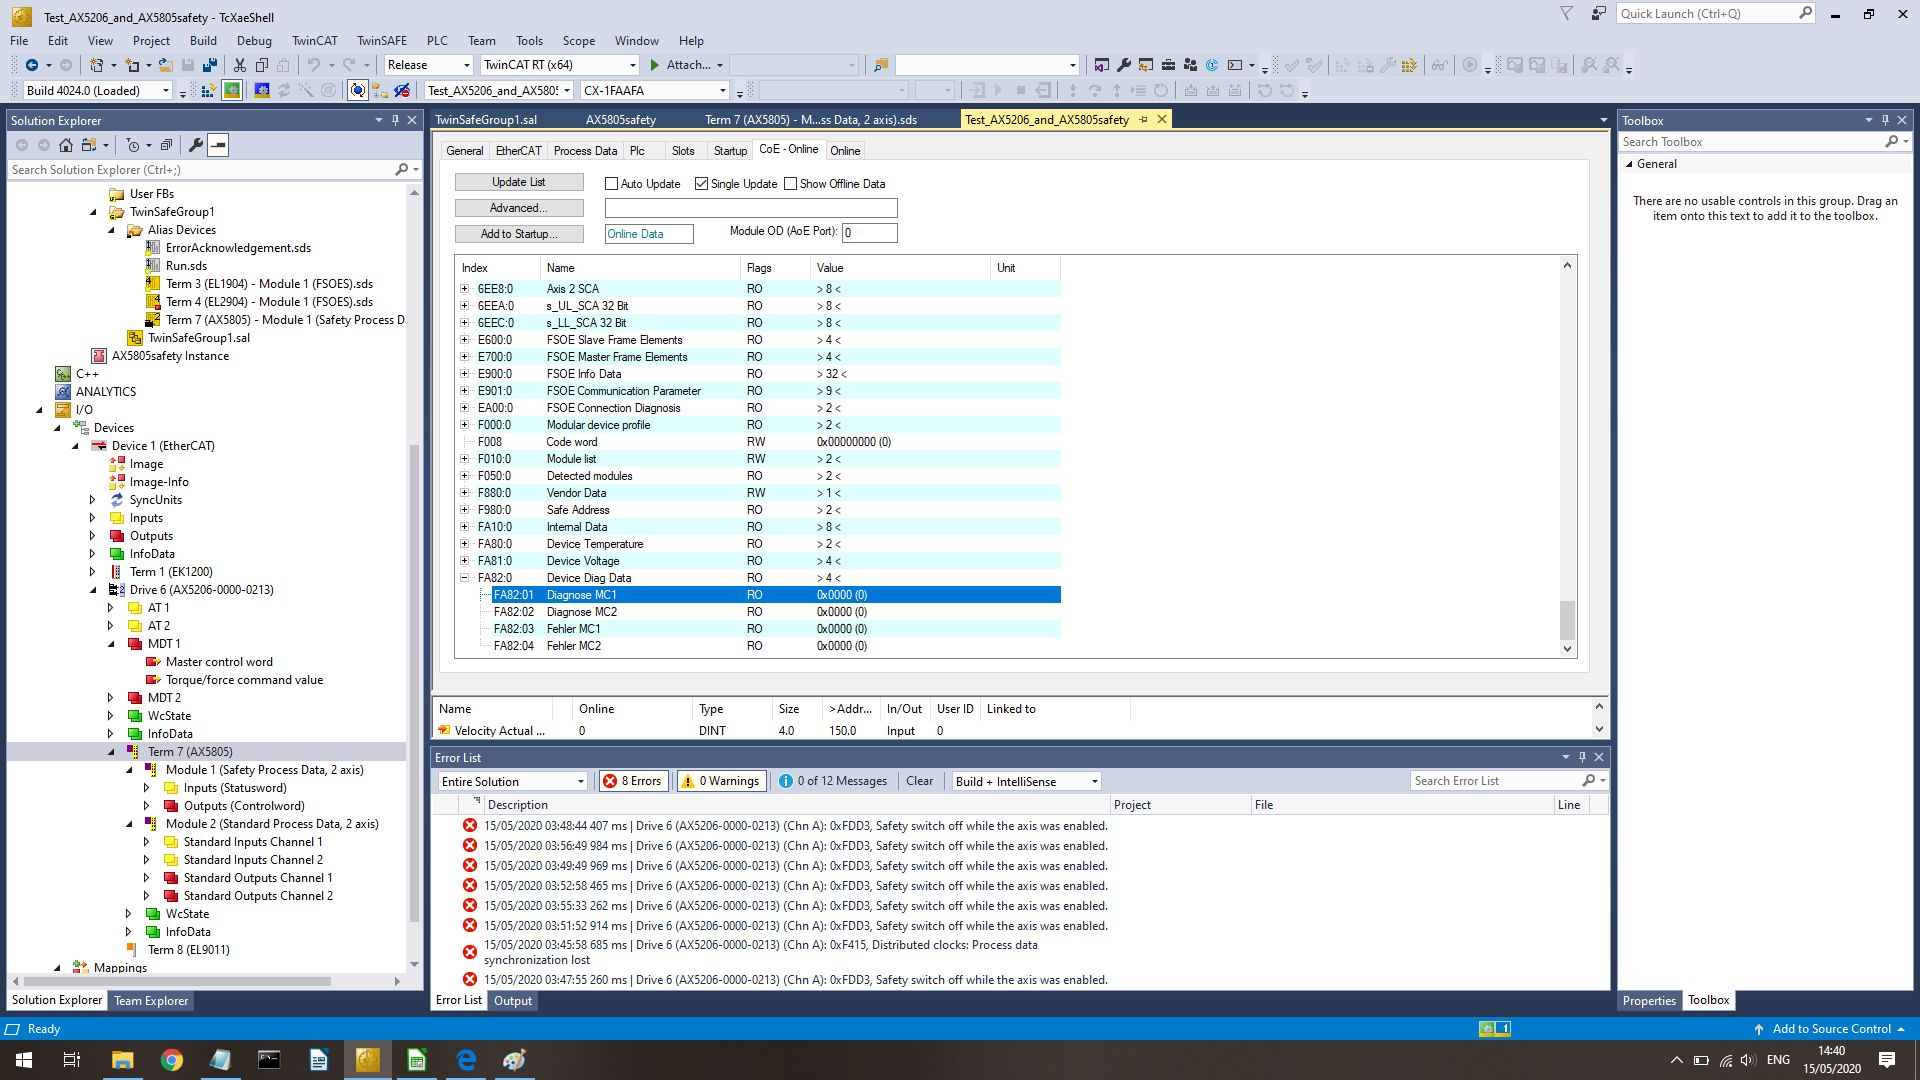Click the Module OD AoE Port field
The width and height of the screenshot is (1920, 1080).
[870, 233]
